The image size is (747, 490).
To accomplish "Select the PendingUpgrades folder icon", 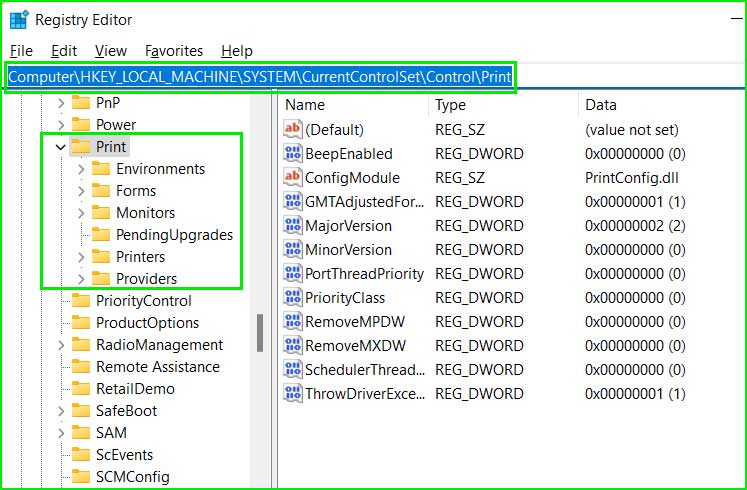I will pos(101,235).
